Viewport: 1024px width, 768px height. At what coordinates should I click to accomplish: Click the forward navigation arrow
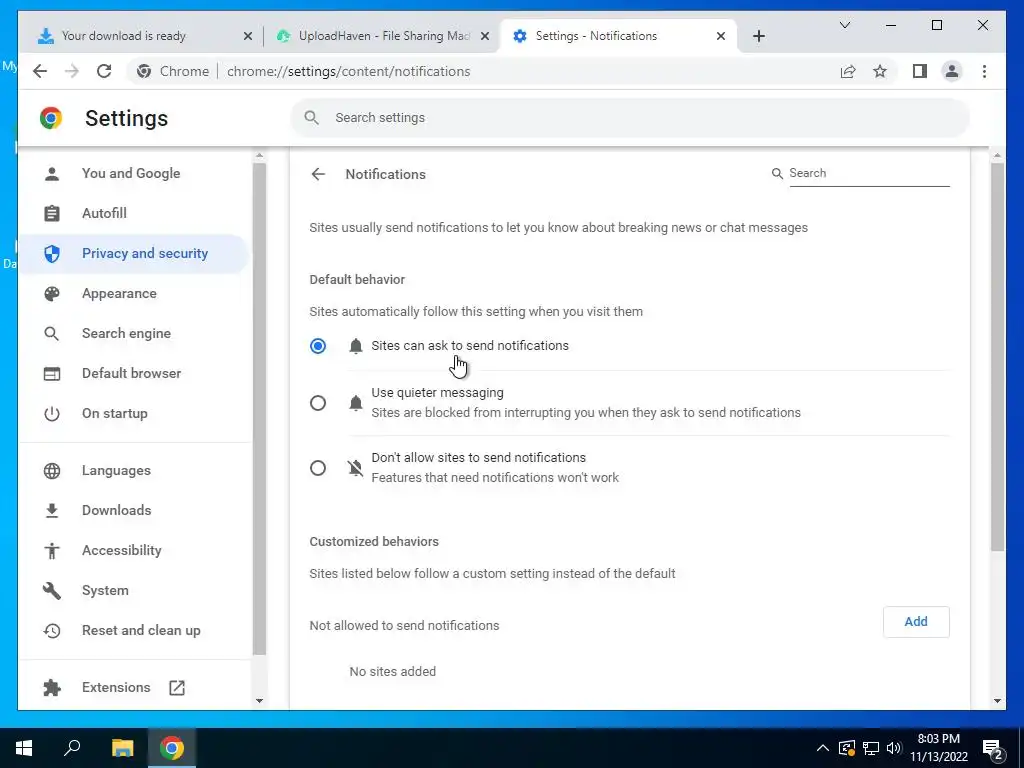(72, 71)
